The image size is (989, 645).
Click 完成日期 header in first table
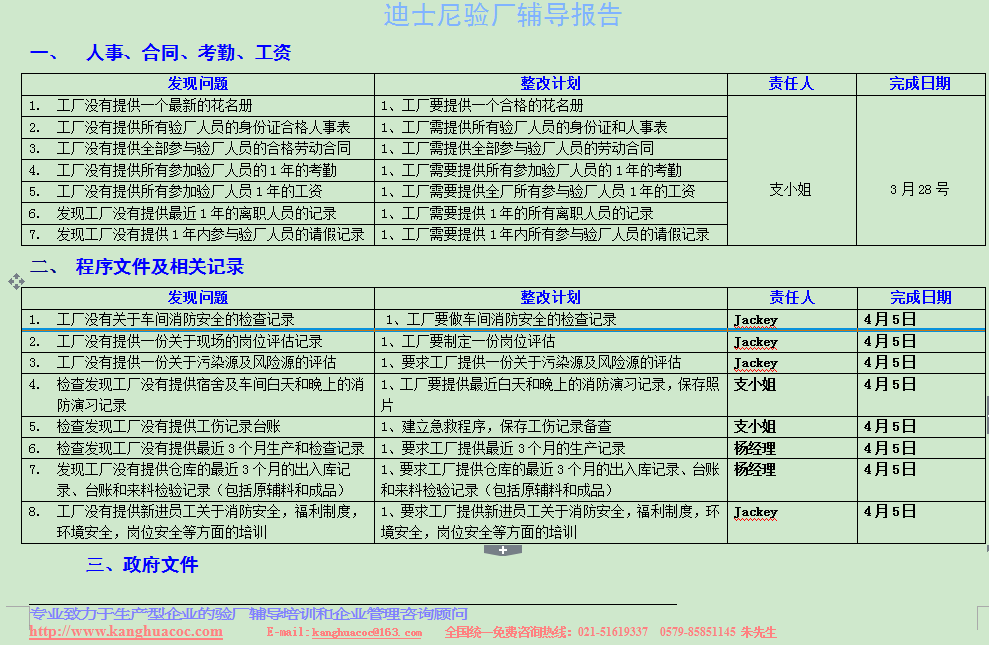coord(920,83)
